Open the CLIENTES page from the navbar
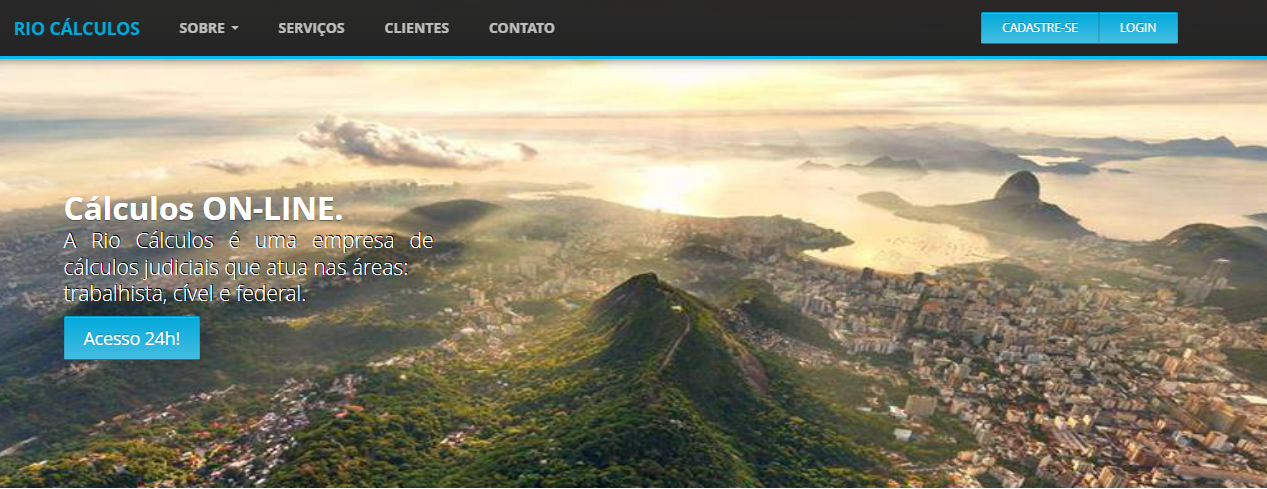1267x489 pixels. (x=416, y=28)
